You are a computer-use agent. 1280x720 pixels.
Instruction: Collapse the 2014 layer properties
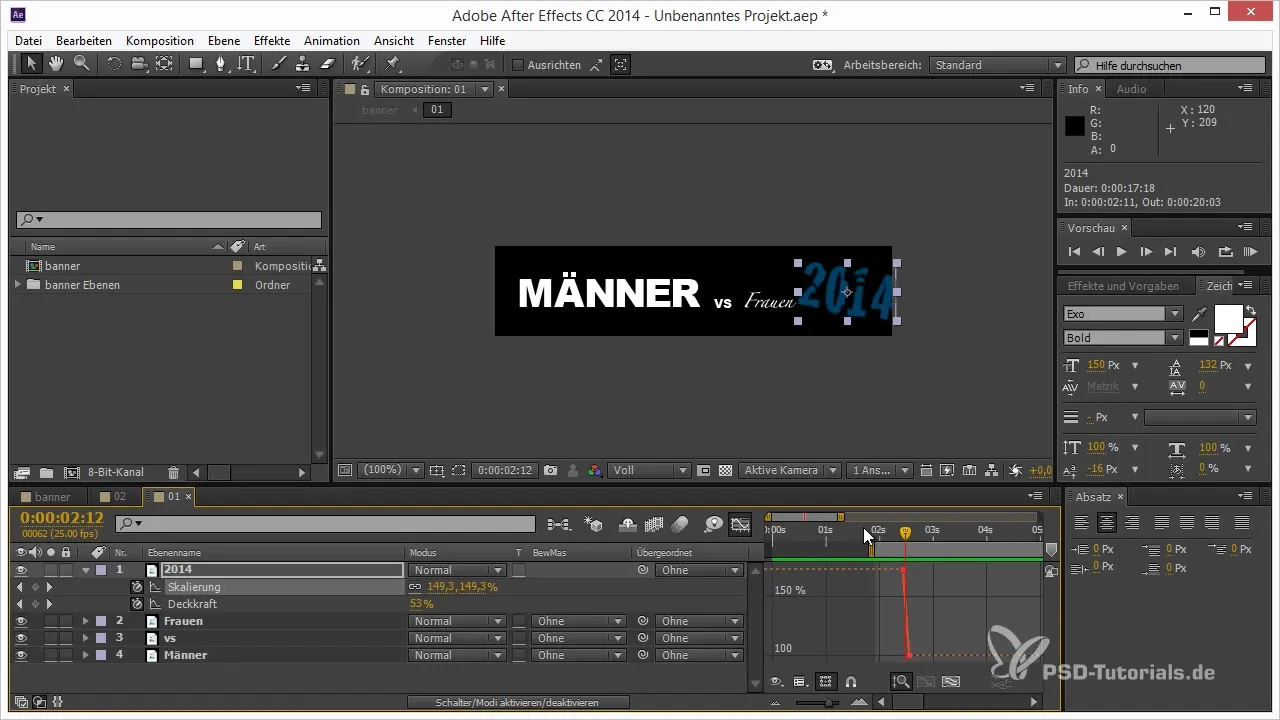pyautogui.click(x=86, y=570)
